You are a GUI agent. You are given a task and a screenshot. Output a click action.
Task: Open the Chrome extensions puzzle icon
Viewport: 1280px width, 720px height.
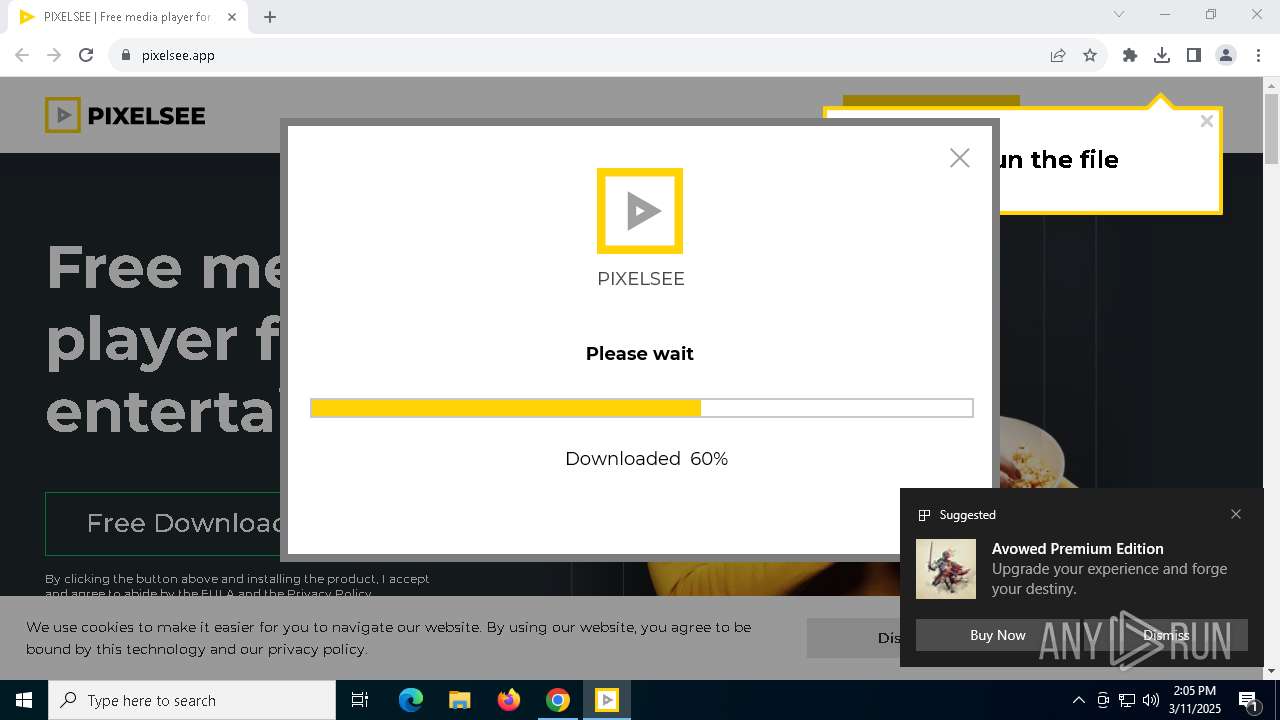tap(1130, 55)
